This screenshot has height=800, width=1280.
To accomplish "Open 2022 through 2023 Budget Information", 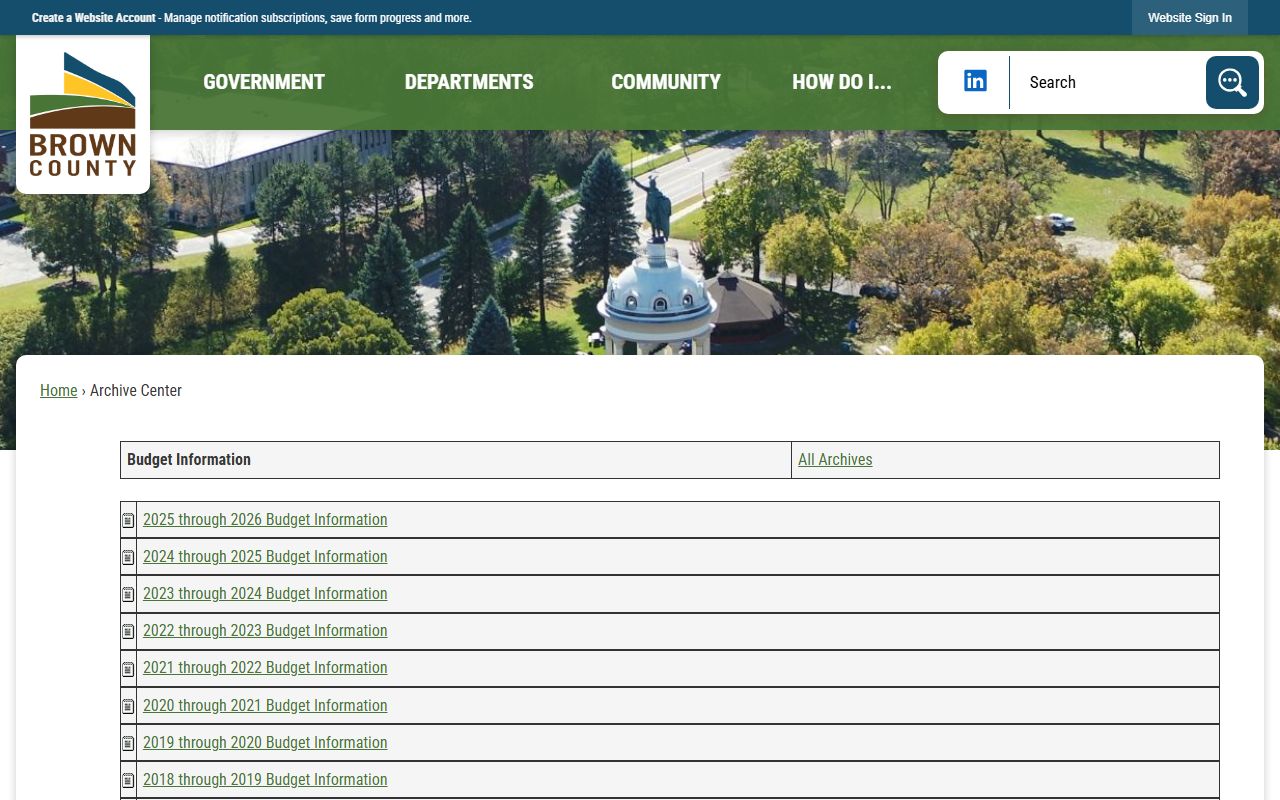I will [265, 630].
